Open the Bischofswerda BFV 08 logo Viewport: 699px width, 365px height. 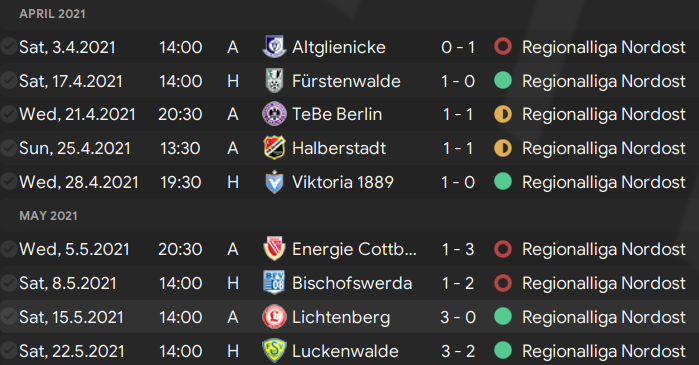pyautogui.click(x=274, y=283)
